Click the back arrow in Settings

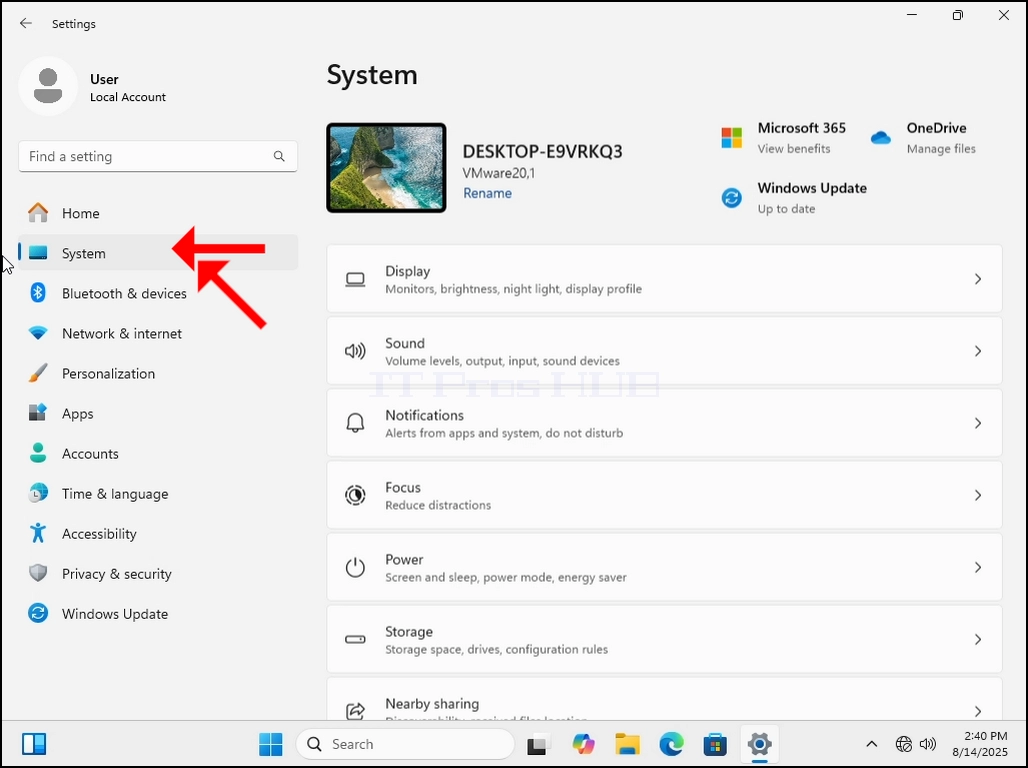[26, 23]
